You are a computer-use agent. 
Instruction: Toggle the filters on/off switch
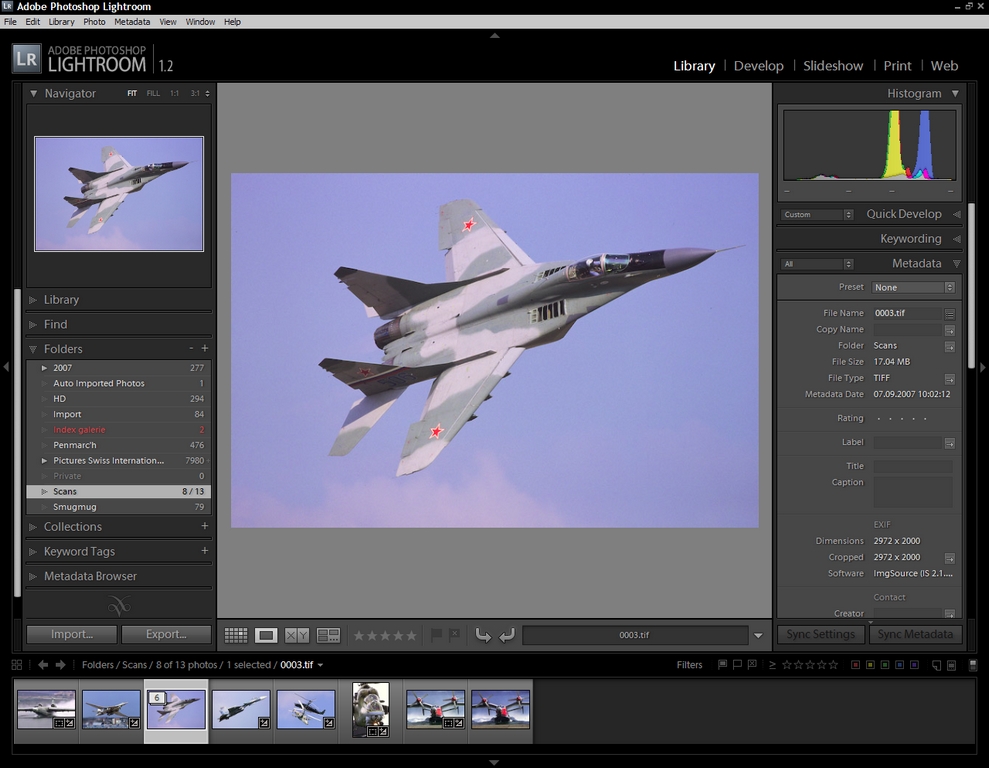click(973, 665)
